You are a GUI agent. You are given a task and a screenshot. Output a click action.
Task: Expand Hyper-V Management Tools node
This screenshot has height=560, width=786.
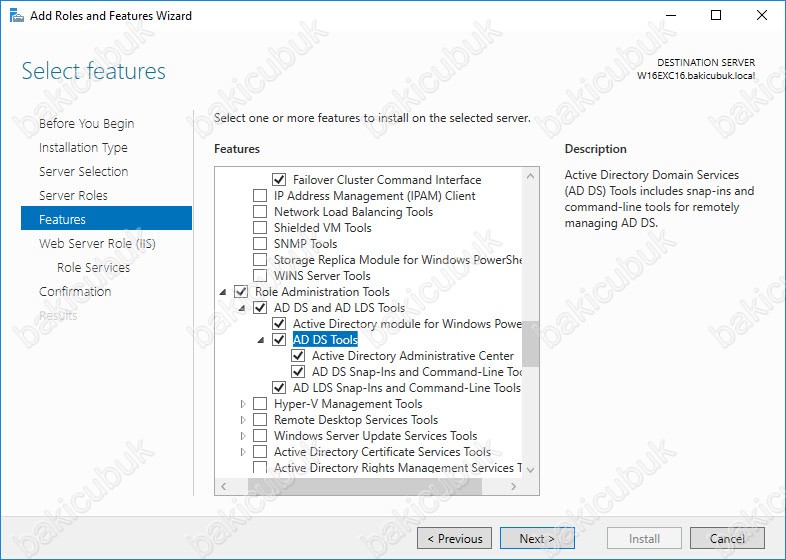point(243,404)
